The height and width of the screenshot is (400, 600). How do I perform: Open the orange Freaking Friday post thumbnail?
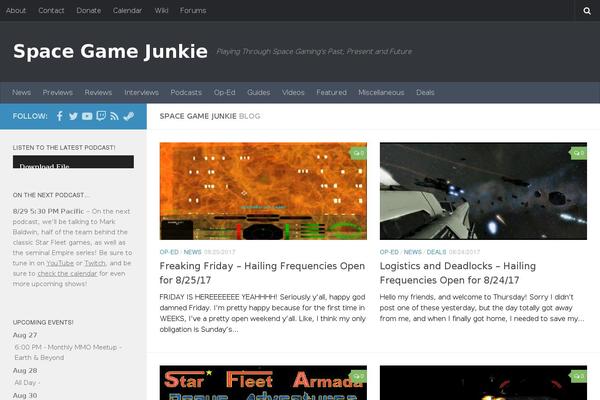tap(263, 191)
